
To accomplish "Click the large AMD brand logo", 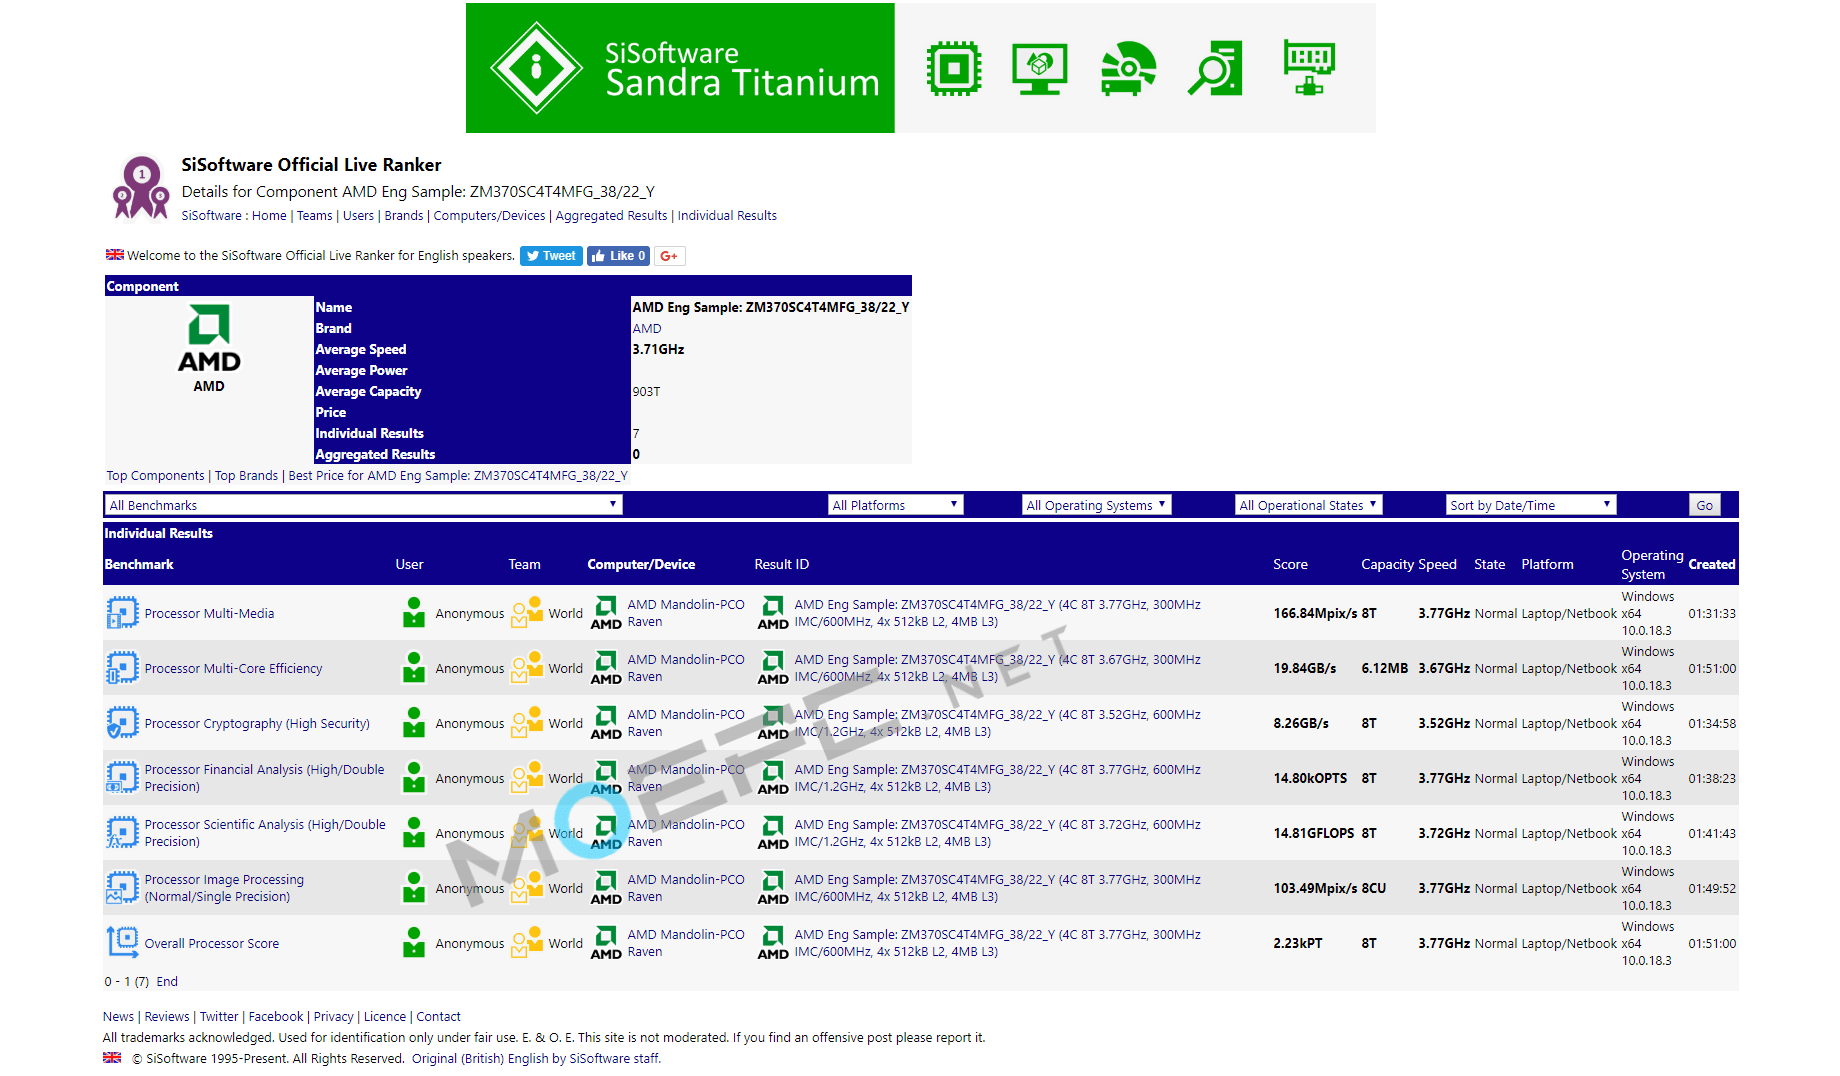I will click(x=209, y=338).
